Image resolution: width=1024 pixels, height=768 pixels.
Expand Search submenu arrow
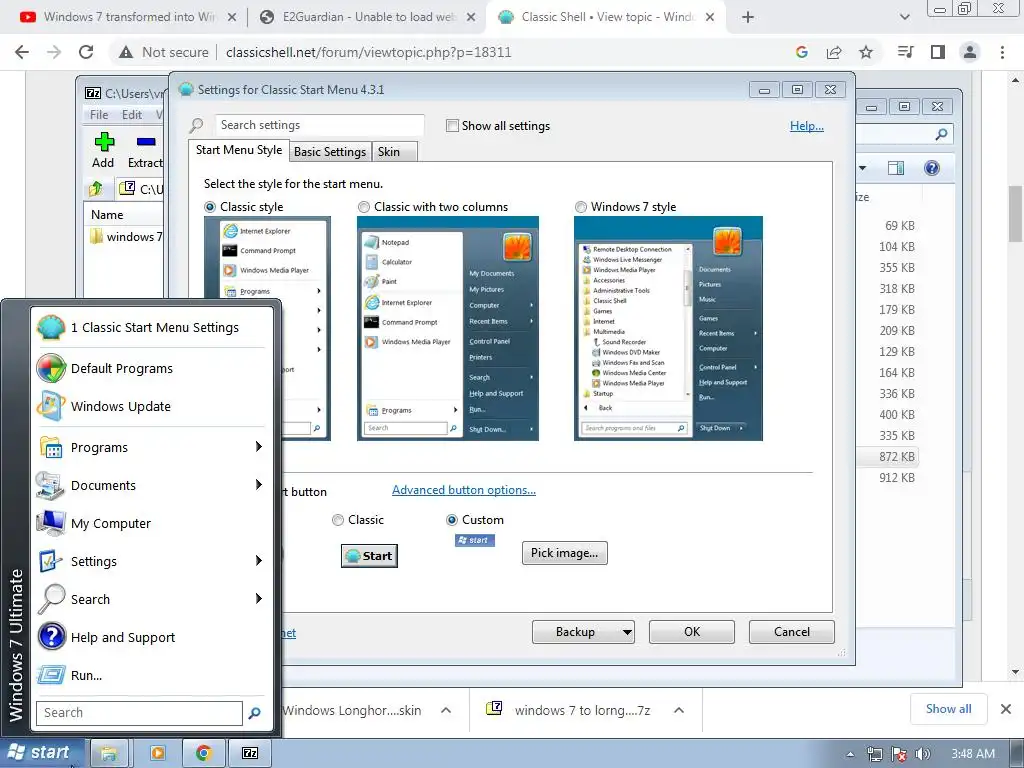coord(259,598)
